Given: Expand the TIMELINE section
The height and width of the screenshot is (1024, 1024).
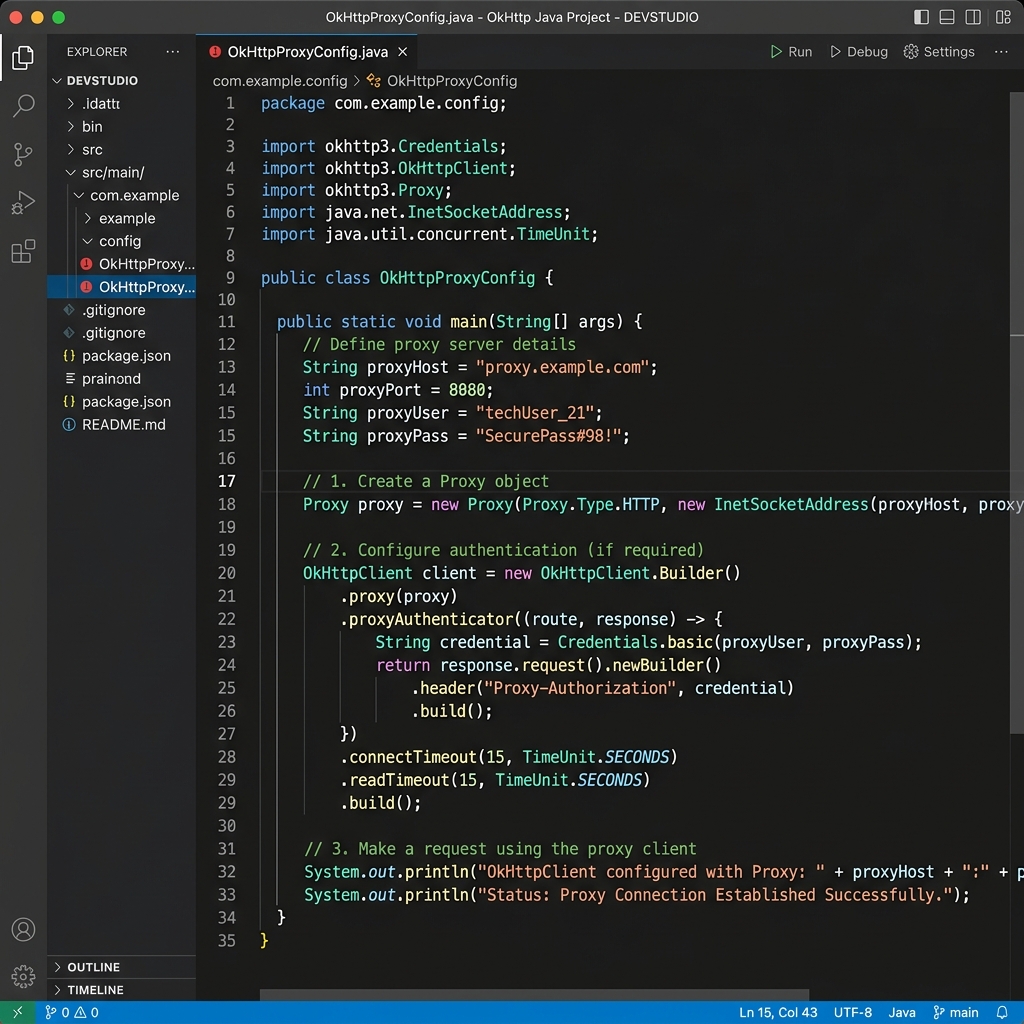Looking at the screenshot, I should tap(121, 989).
